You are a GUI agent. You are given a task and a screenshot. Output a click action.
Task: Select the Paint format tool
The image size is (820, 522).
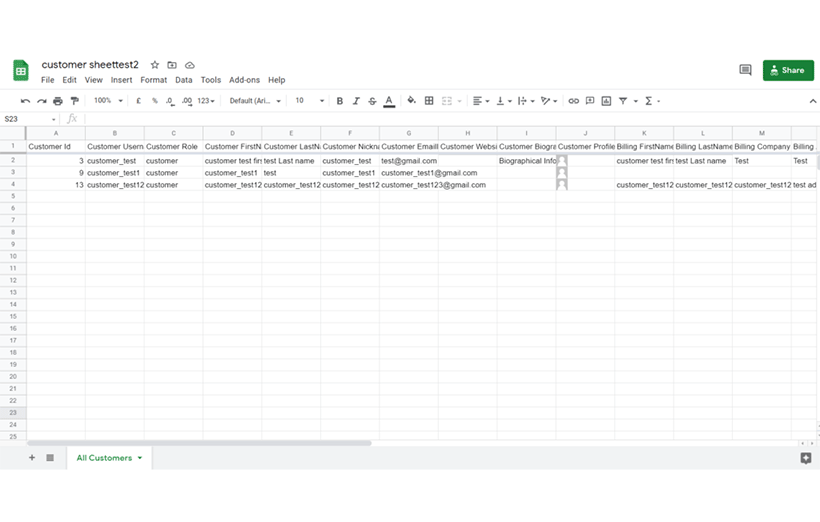pos(75,101)
